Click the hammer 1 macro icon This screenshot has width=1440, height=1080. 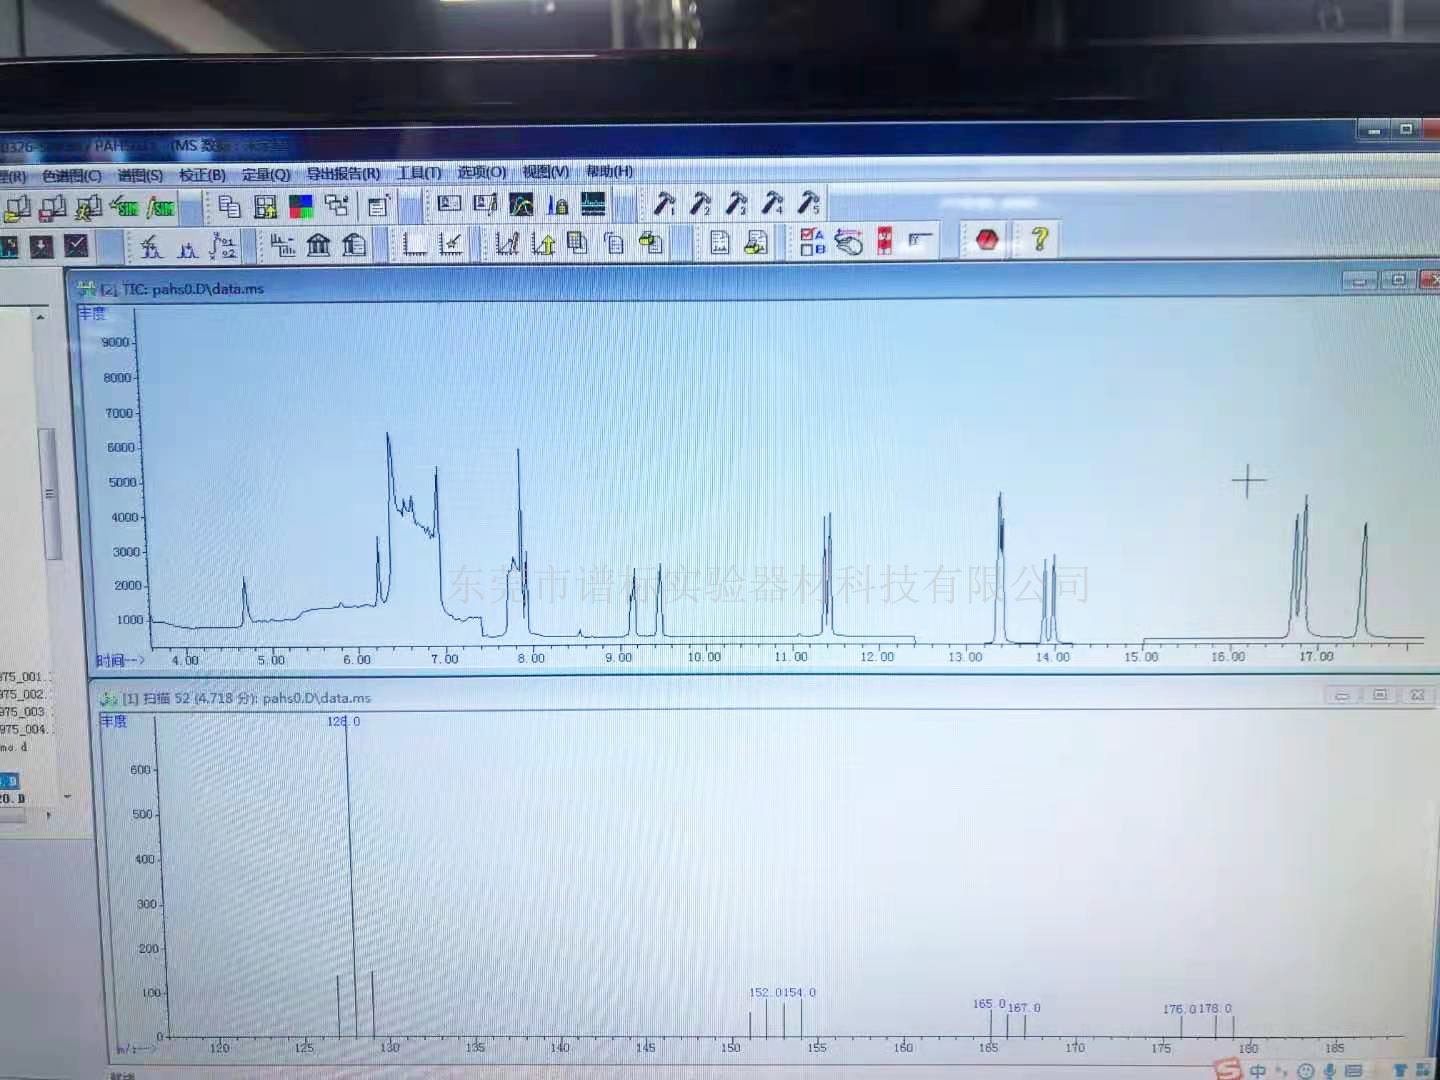664,204
